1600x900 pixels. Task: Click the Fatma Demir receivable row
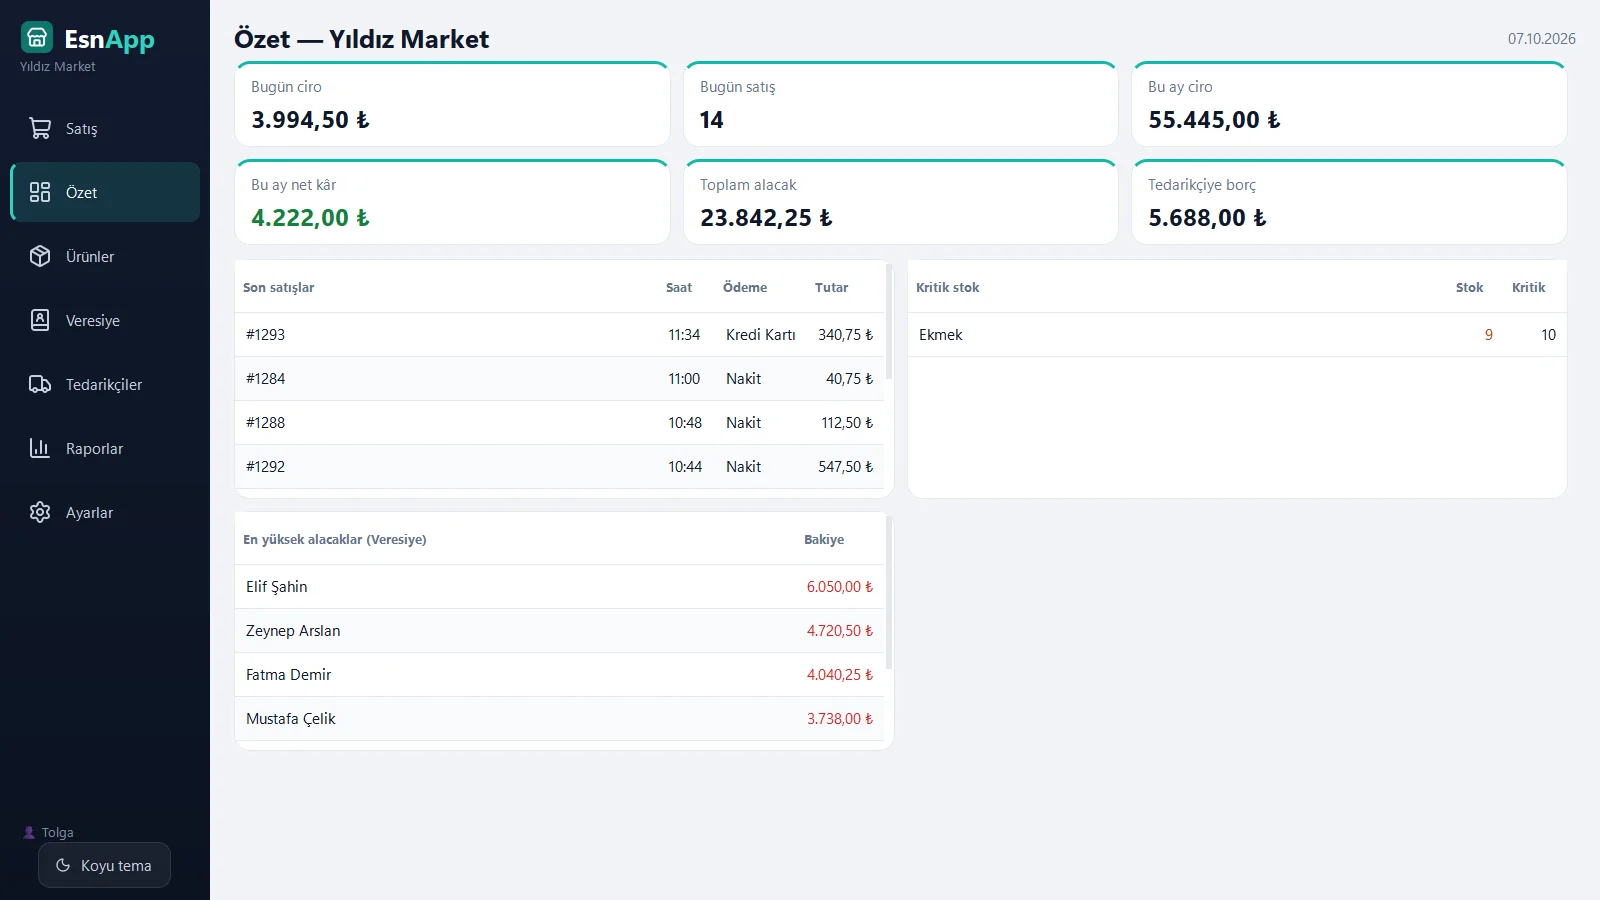pos(560,675)
